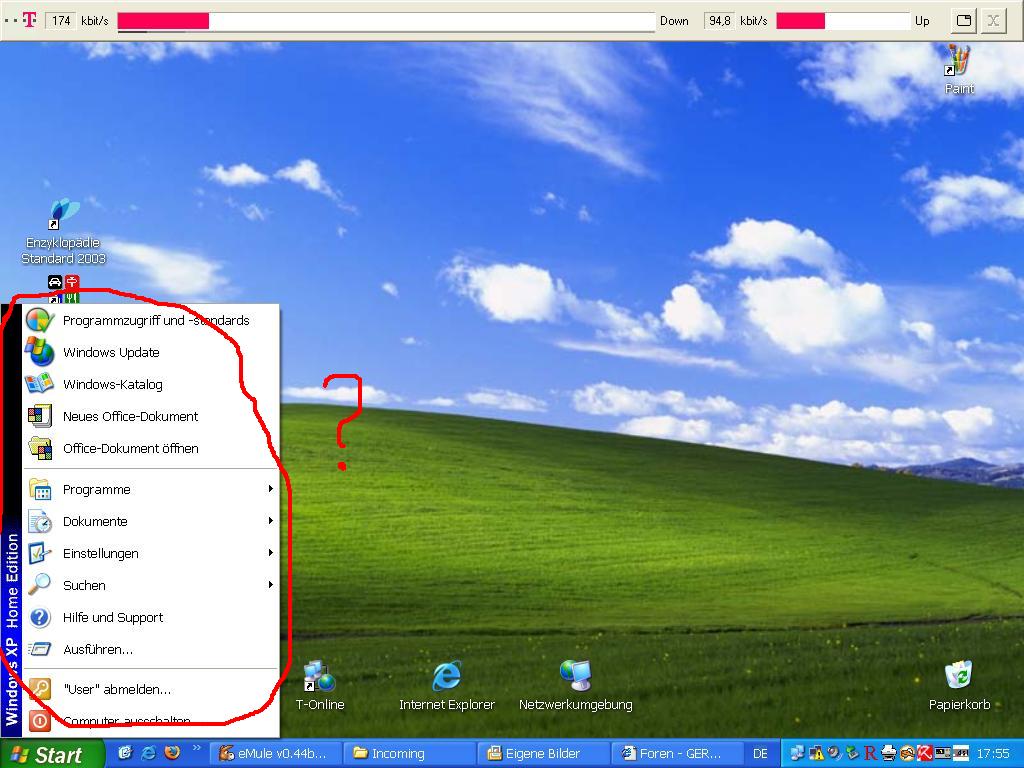Click the 17:55 taskbar clock
The image size is (1024, 768).
click(x=993, y=754)
